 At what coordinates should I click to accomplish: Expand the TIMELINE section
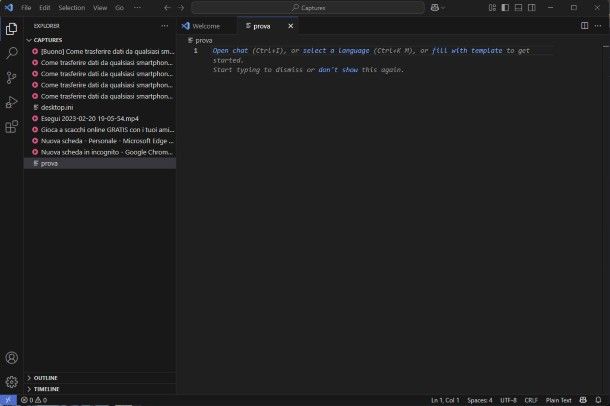coord(46,388)
